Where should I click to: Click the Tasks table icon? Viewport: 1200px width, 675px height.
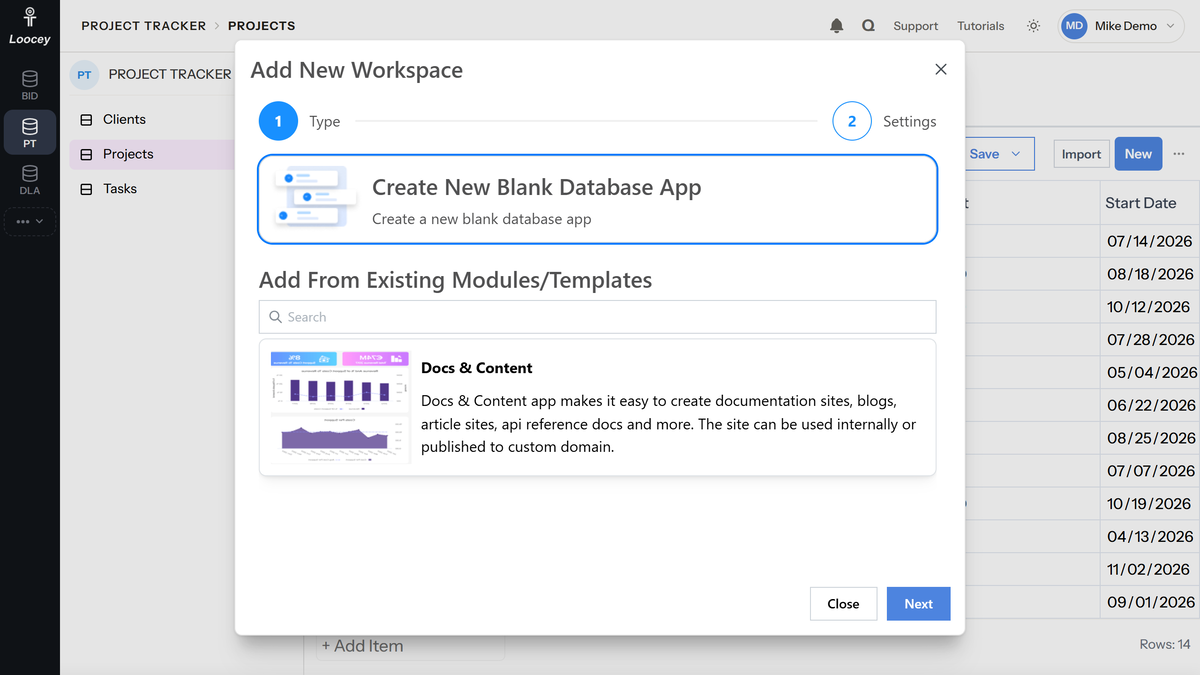pyautogui.click(x=86, y=189)
